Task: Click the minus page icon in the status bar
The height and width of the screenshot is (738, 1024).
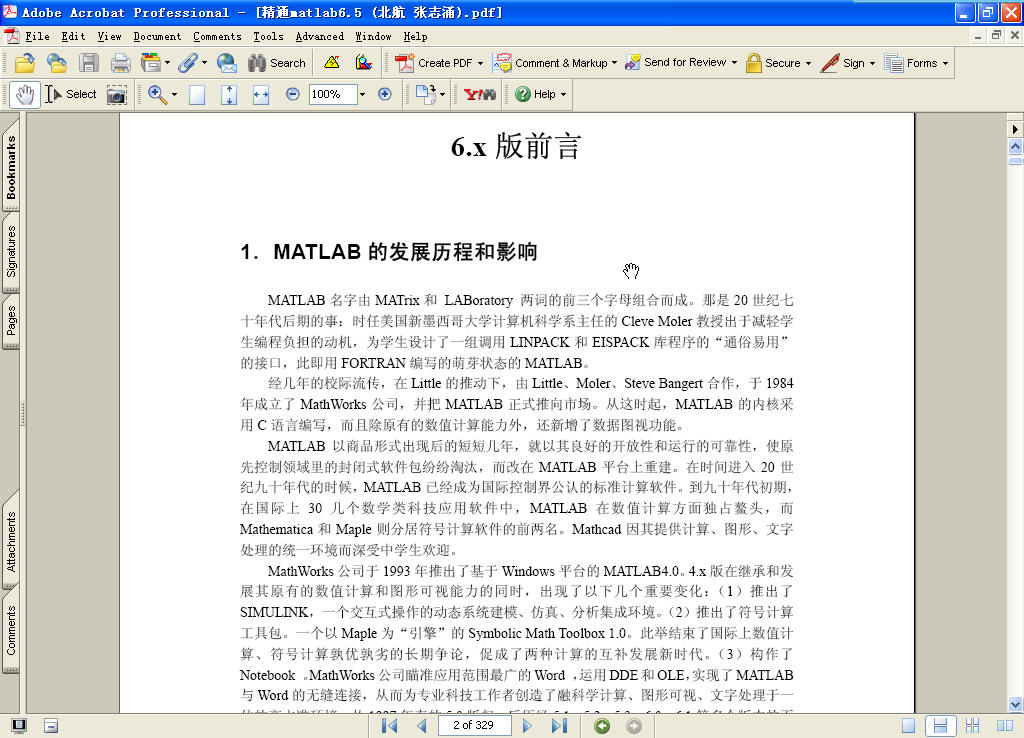Action: click(51, 726)
